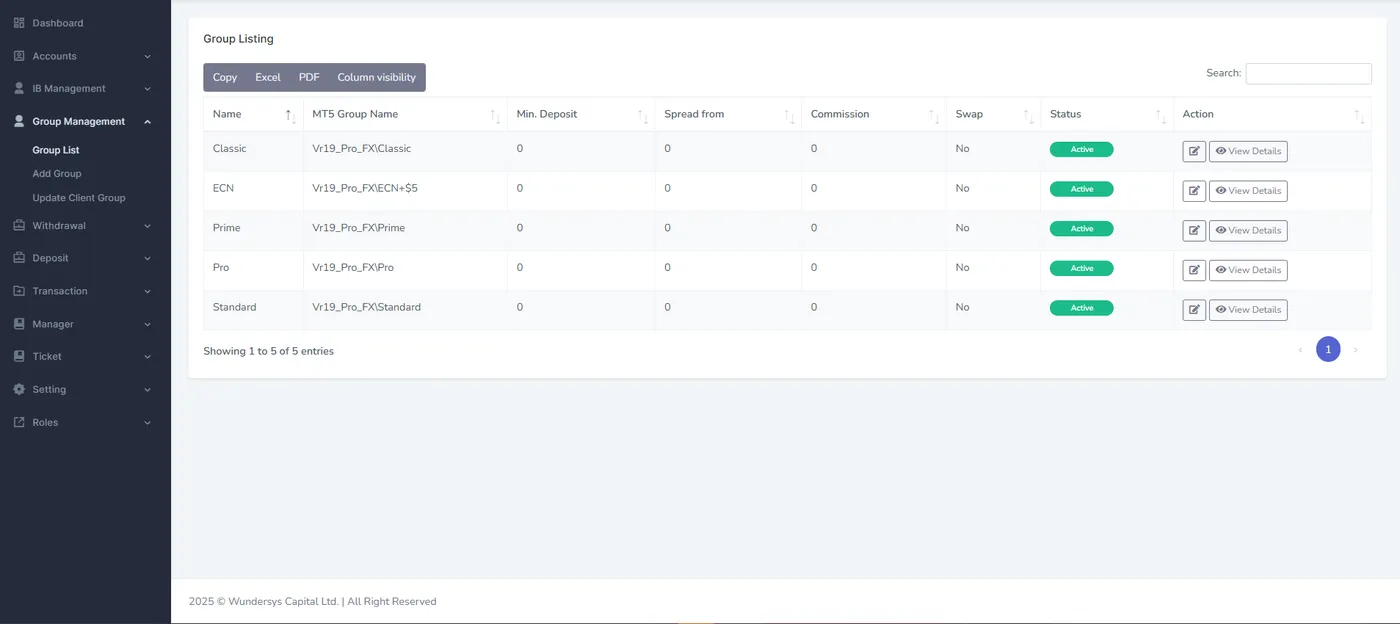Click the Dashboard grid icon in sidebar
This screenshot has height=624, width=1400.
[19, 23]
